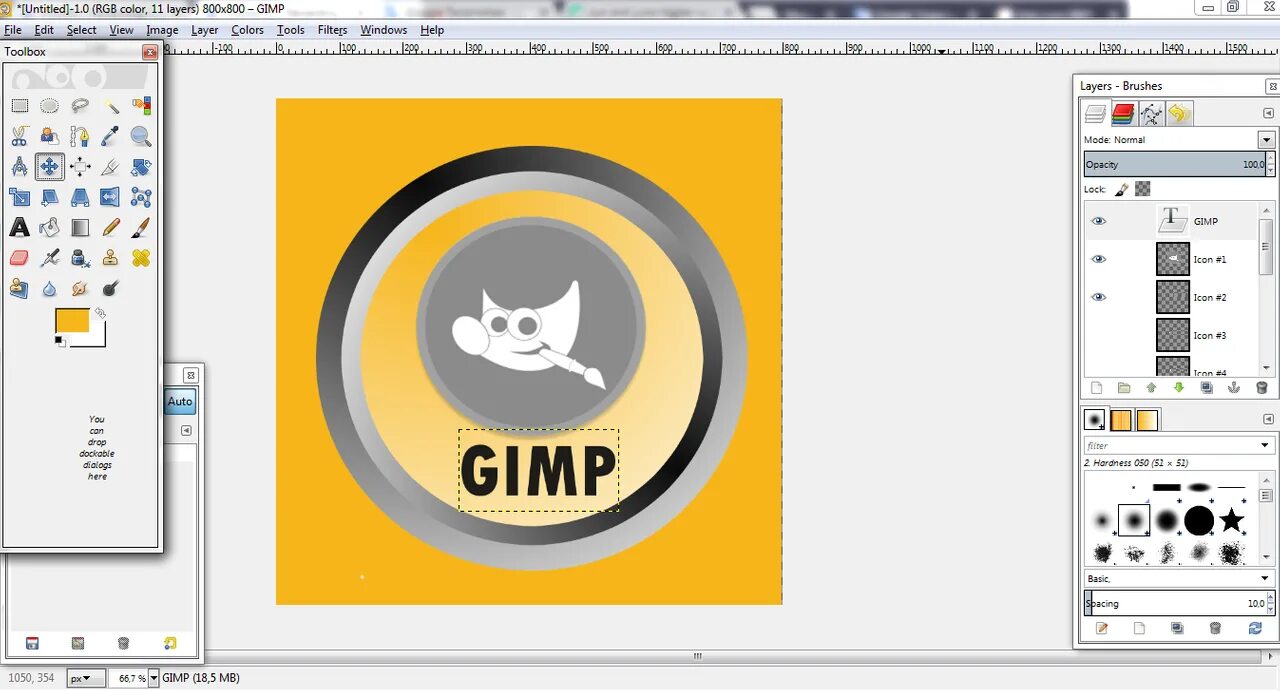Screen dimensions: 1280x691
Task: Refresh the brushes list
Action: pos(1255,628)
